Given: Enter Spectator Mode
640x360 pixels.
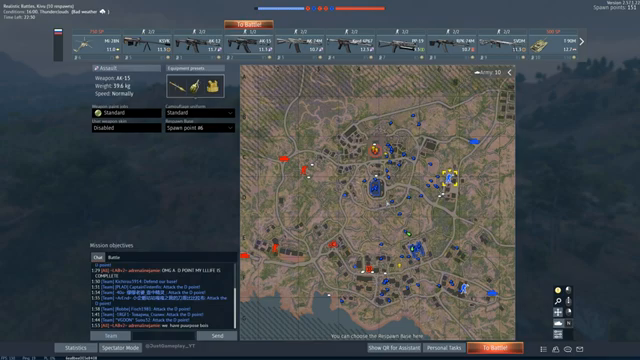Looking at the screenshot, I should point(120,348).
